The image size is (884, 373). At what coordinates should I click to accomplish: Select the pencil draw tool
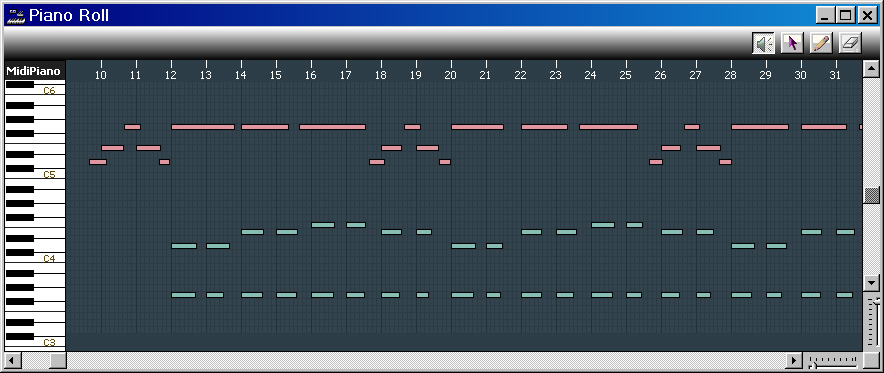[x=821, y=43]
